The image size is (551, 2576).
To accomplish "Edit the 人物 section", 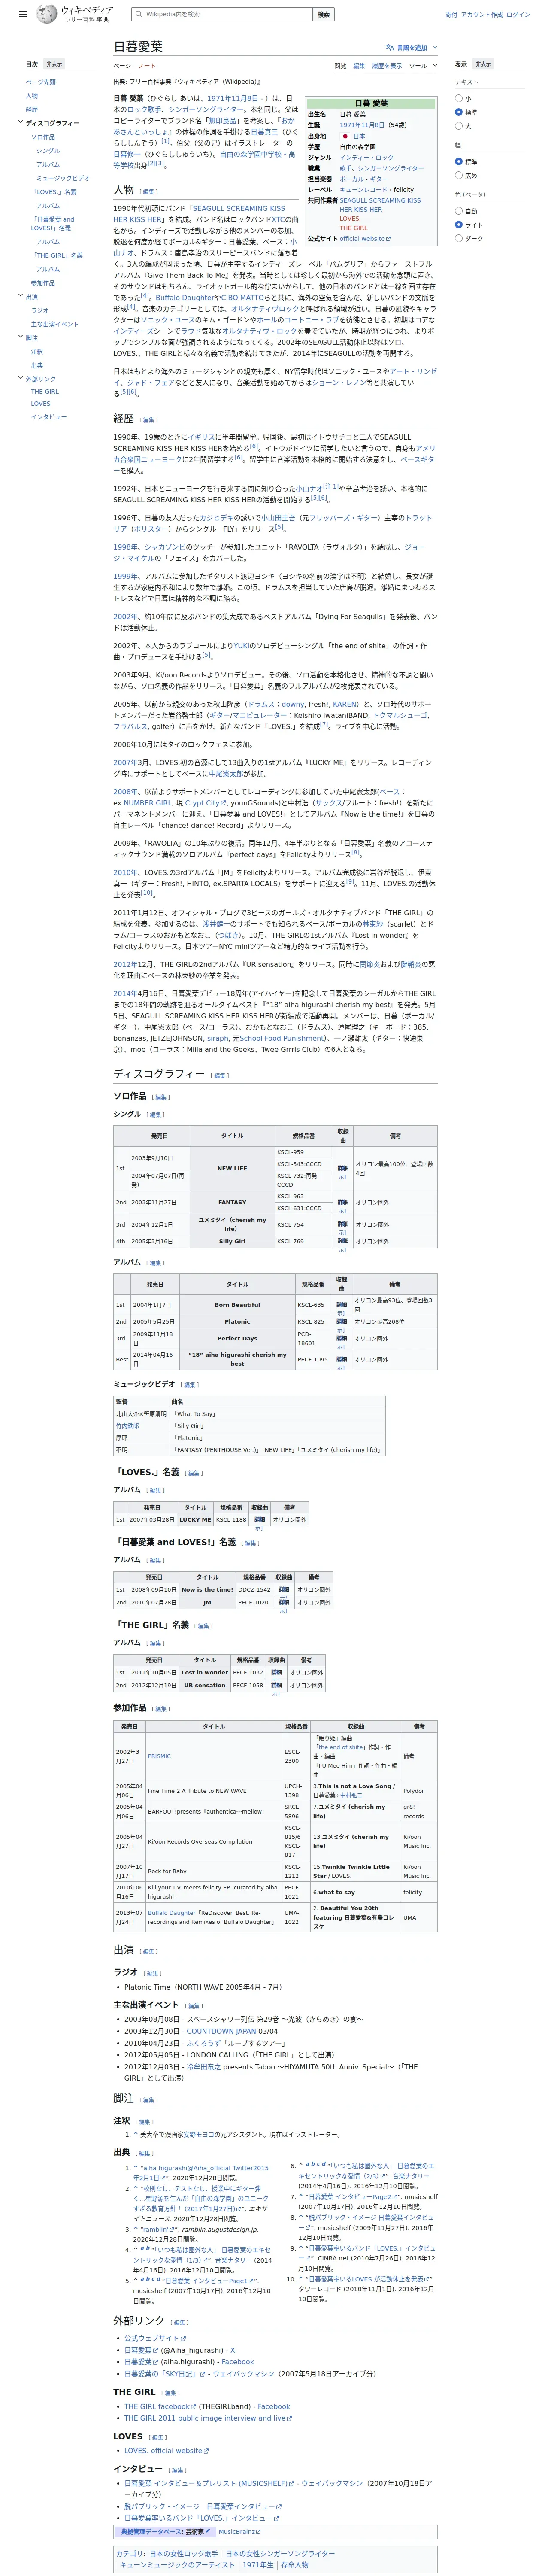I will coord(149,192).
